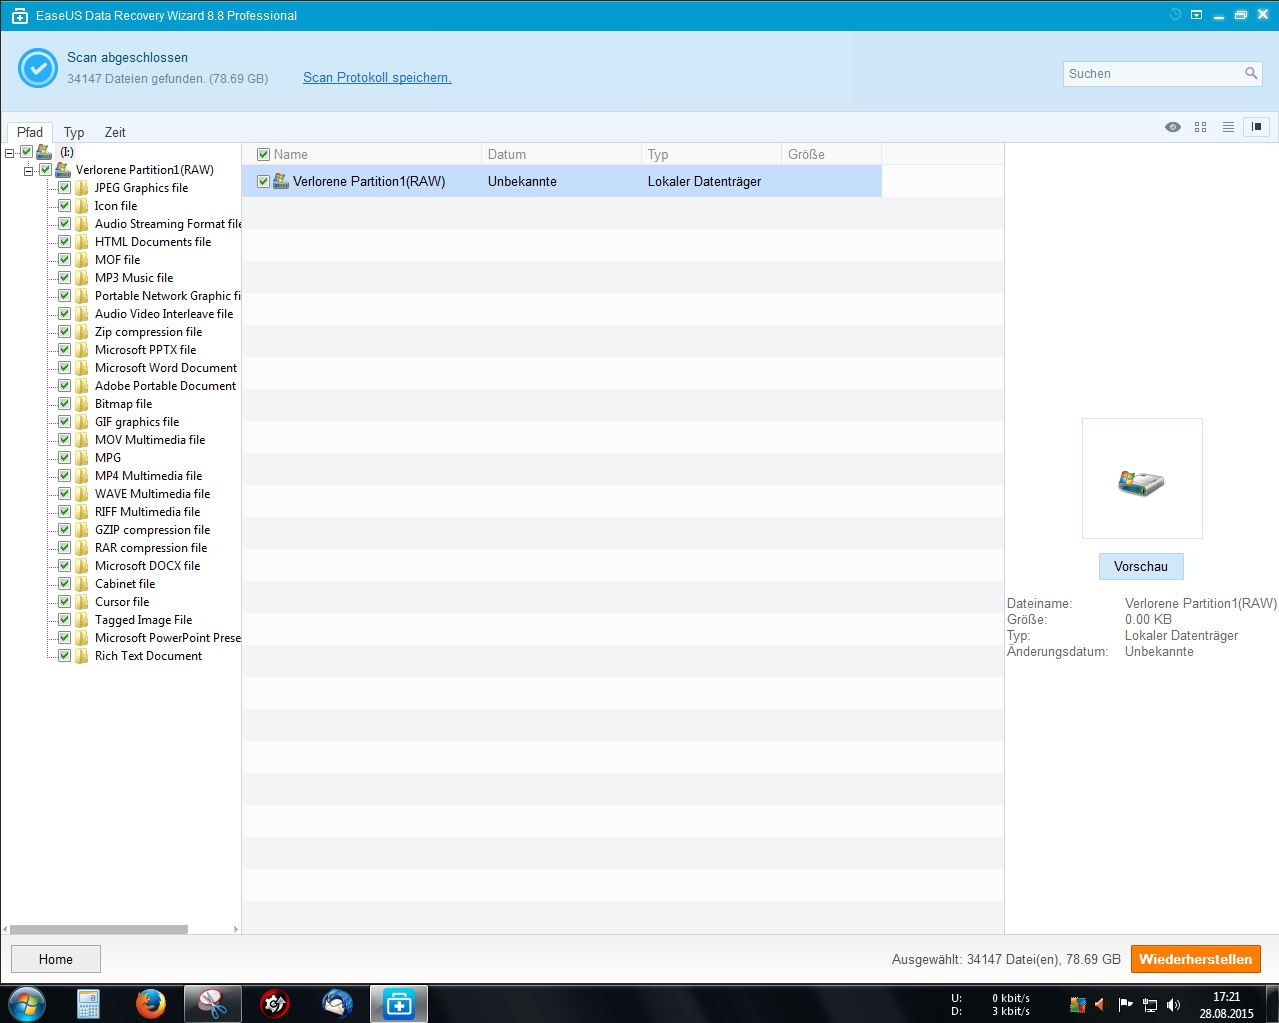The width and height of the screenshot is (1279, 1023).
Task: Toggle the Name column header checkbox
Action: [264, 154]
